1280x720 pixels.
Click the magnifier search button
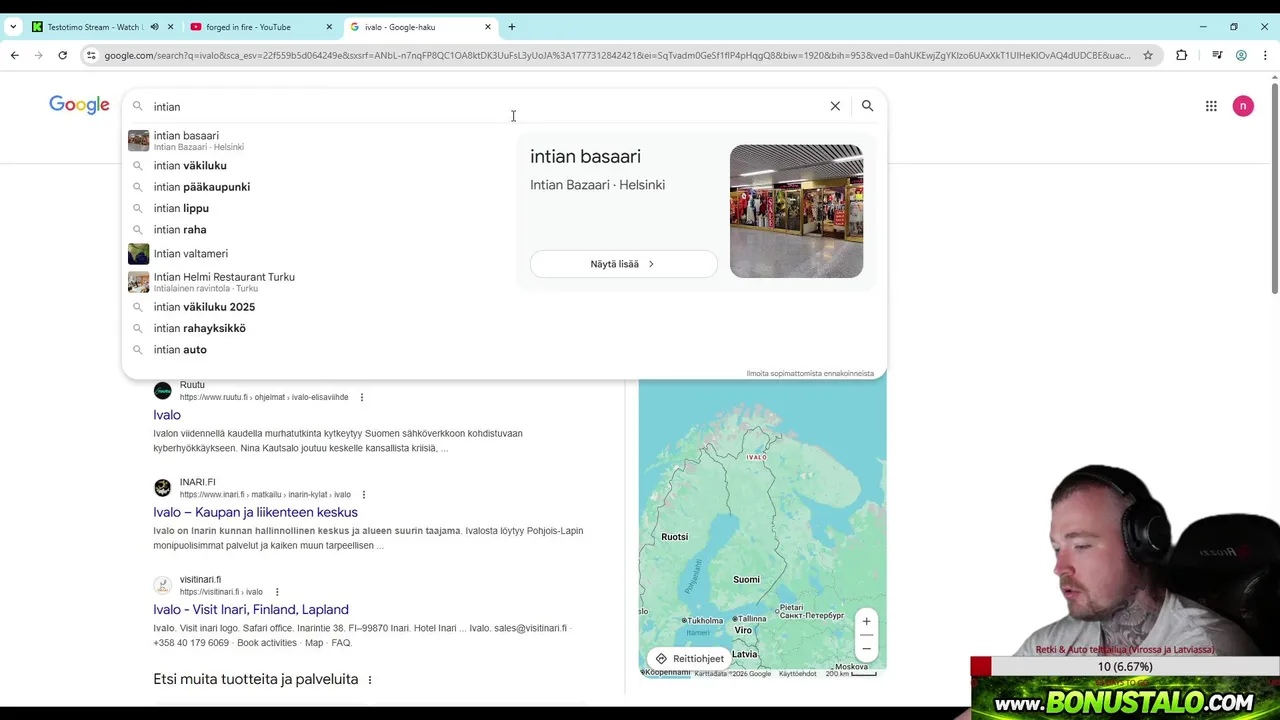[x=867, y=106]
